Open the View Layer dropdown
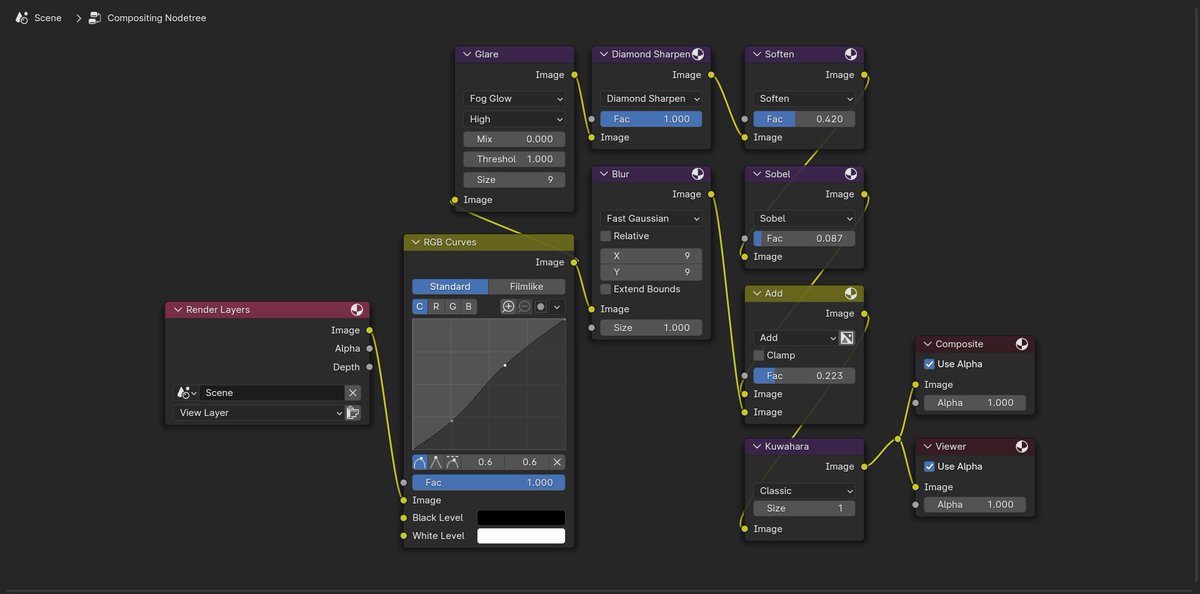This screenshot has height=594, width=1200. point(260,413)
